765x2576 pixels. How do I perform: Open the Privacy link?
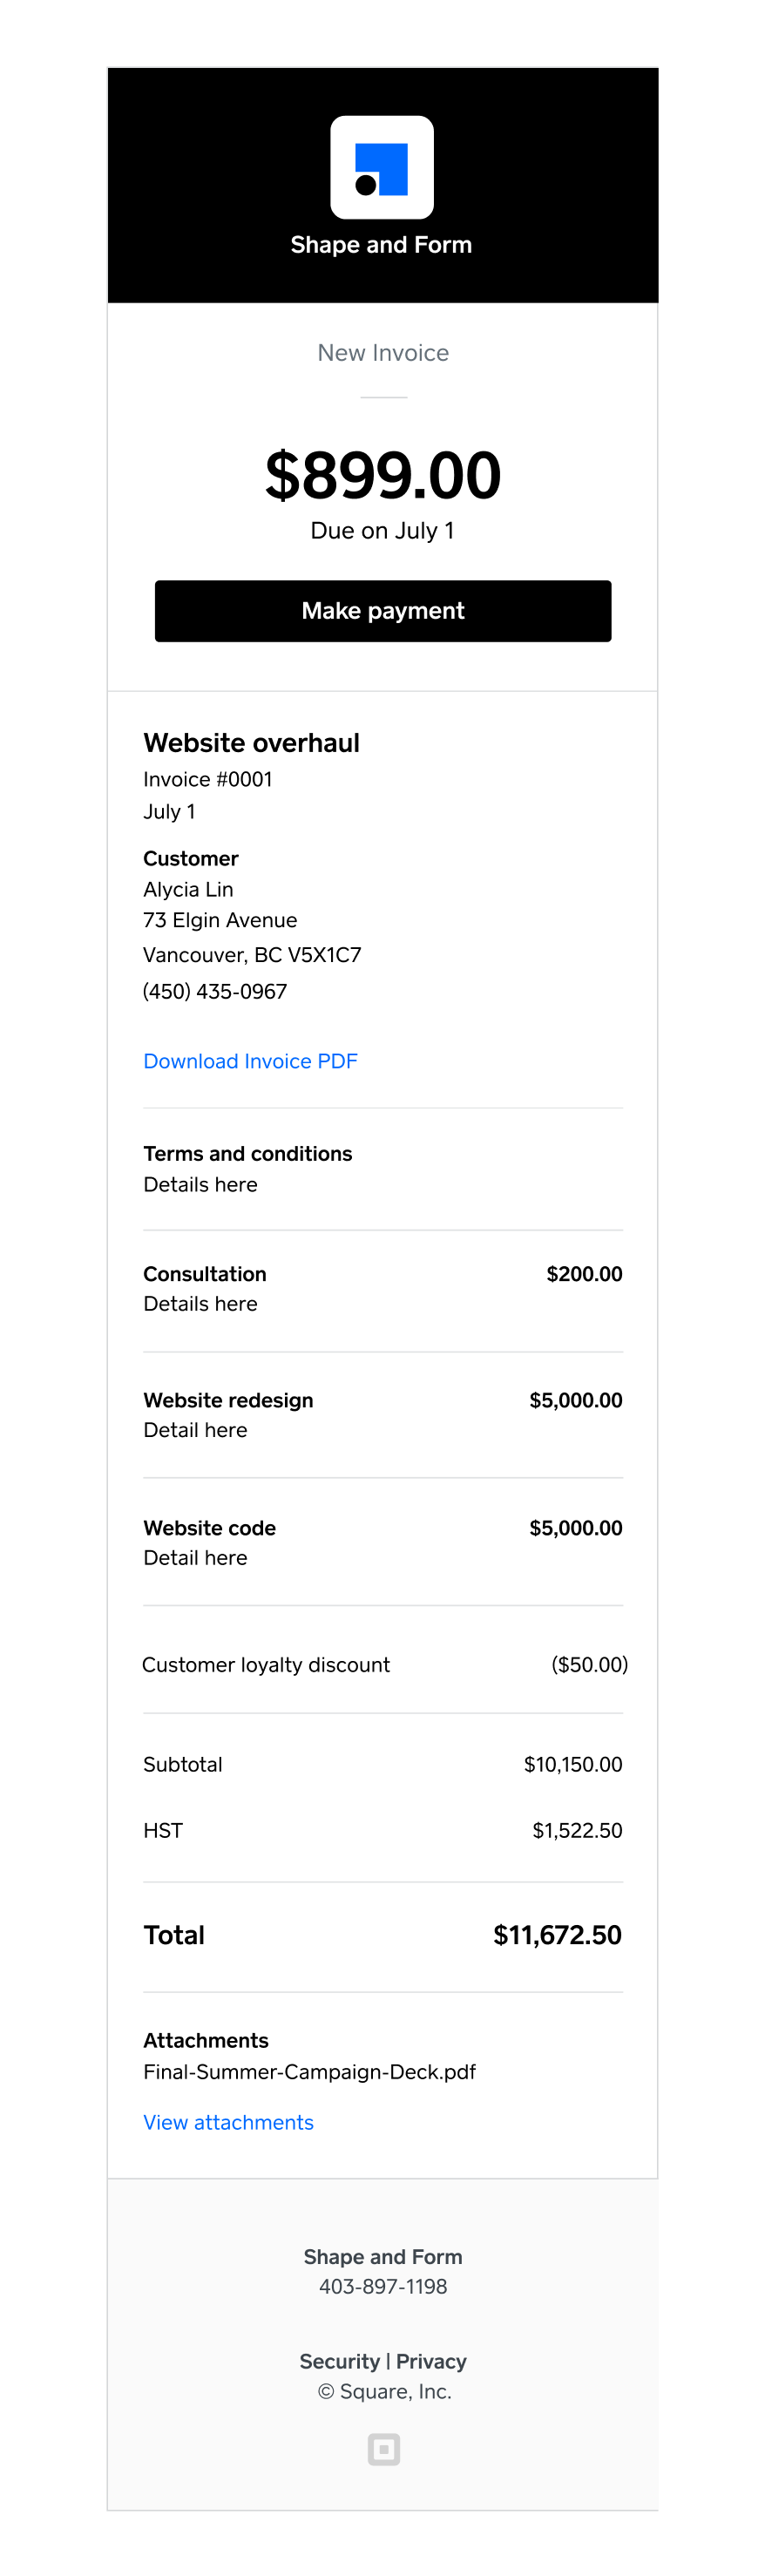(432, 2360)
